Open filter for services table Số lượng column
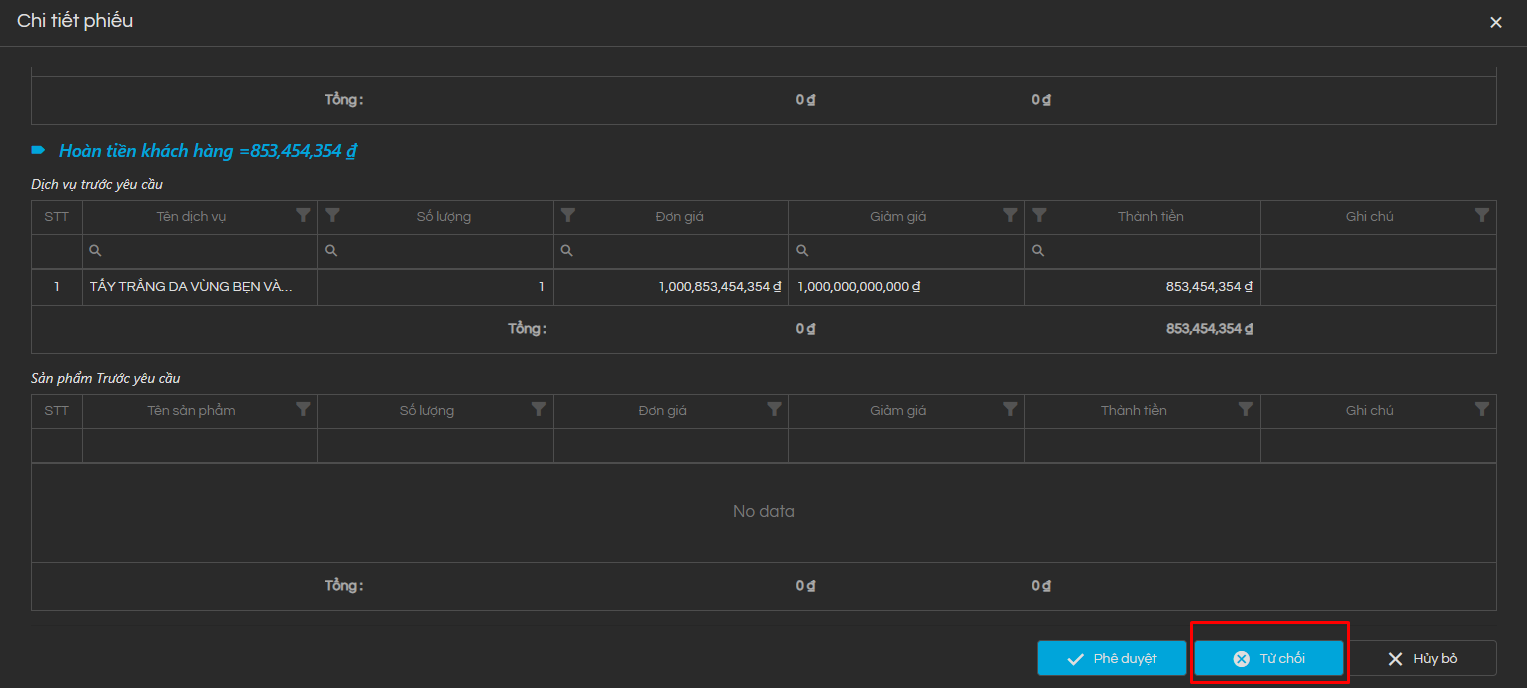 [333, 215]
